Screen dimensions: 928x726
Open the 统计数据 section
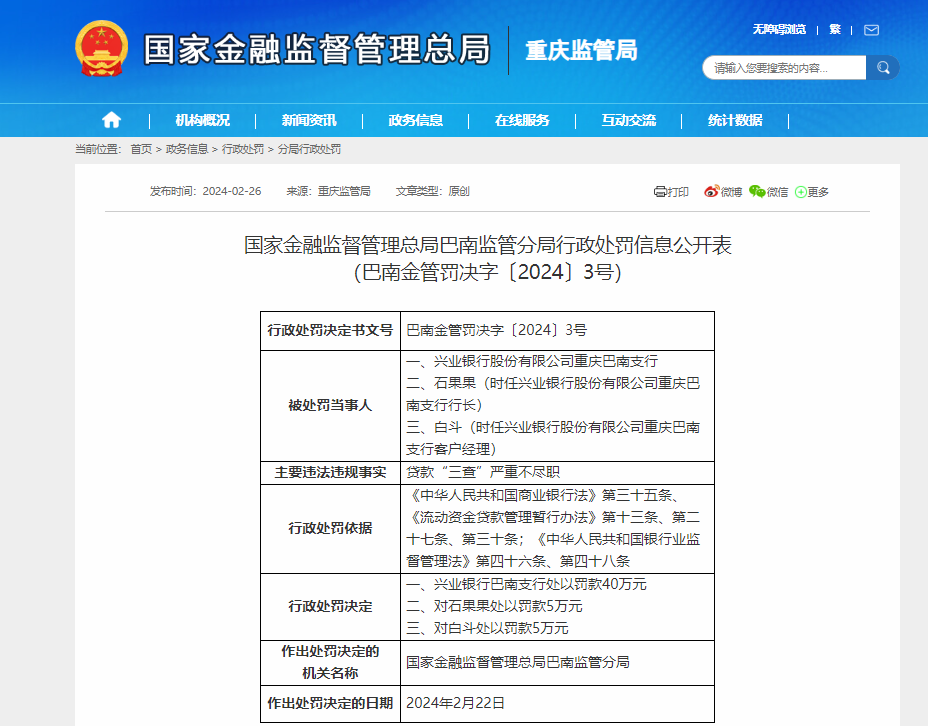[735, 120]
